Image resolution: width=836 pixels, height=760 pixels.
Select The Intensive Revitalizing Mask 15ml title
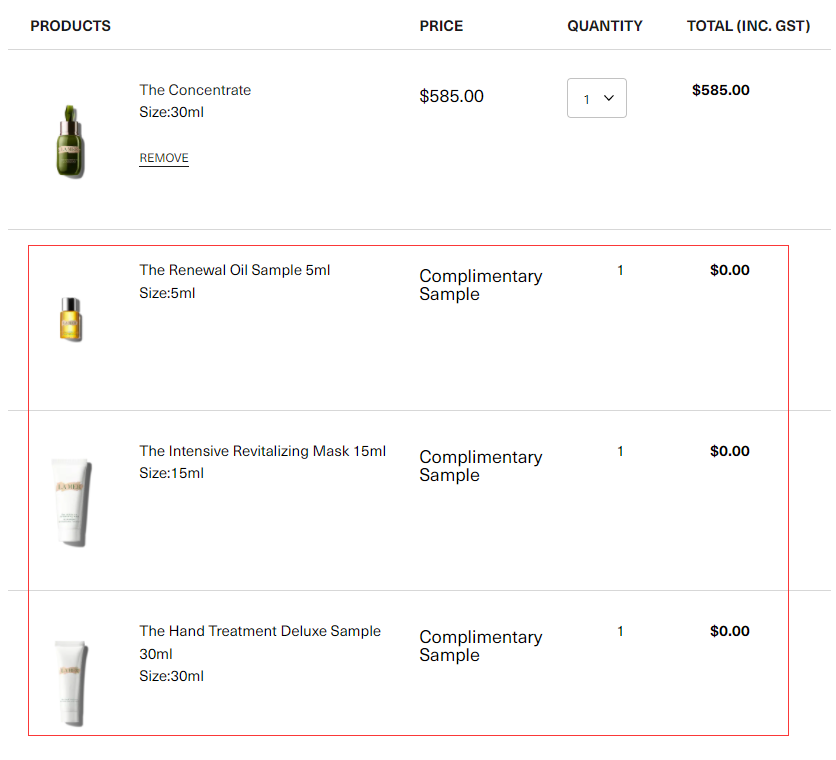pyautogui.click(x=262, y=451)
